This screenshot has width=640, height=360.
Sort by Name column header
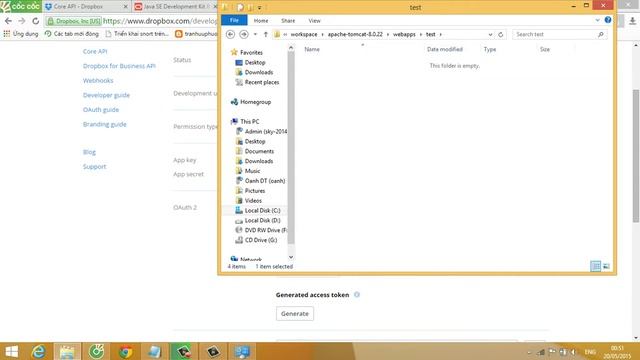(312, 49)
